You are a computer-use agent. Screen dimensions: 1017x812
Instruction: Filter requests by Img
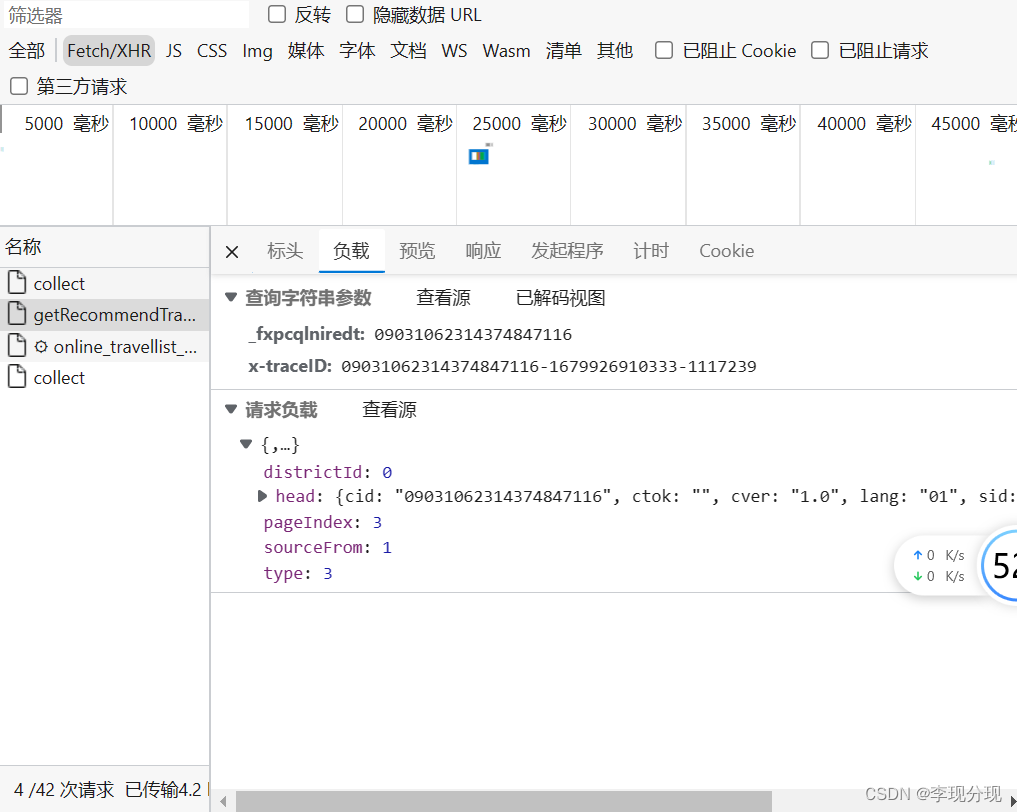coord(257,51)
